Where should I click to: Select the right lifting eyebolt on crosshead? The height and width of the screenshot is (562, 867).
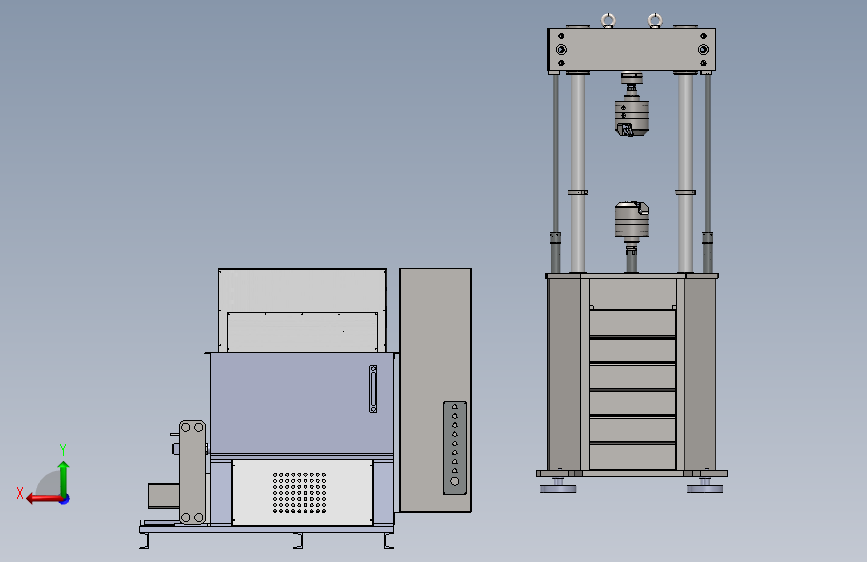pos(655,20)
